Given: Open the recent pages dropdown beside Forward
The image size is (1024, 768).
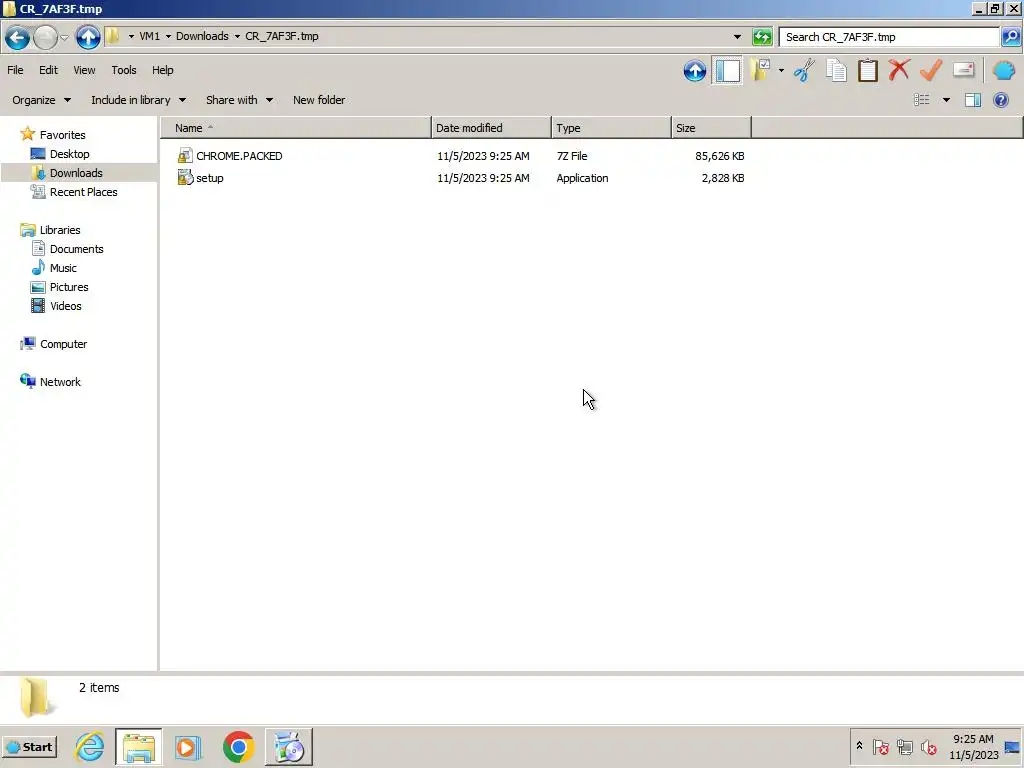Looking at the screenshot, I should click(64, 37).
